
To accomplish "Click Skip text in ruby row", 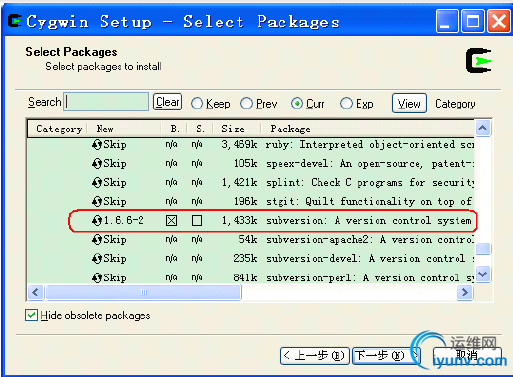I will click(115, 145).
